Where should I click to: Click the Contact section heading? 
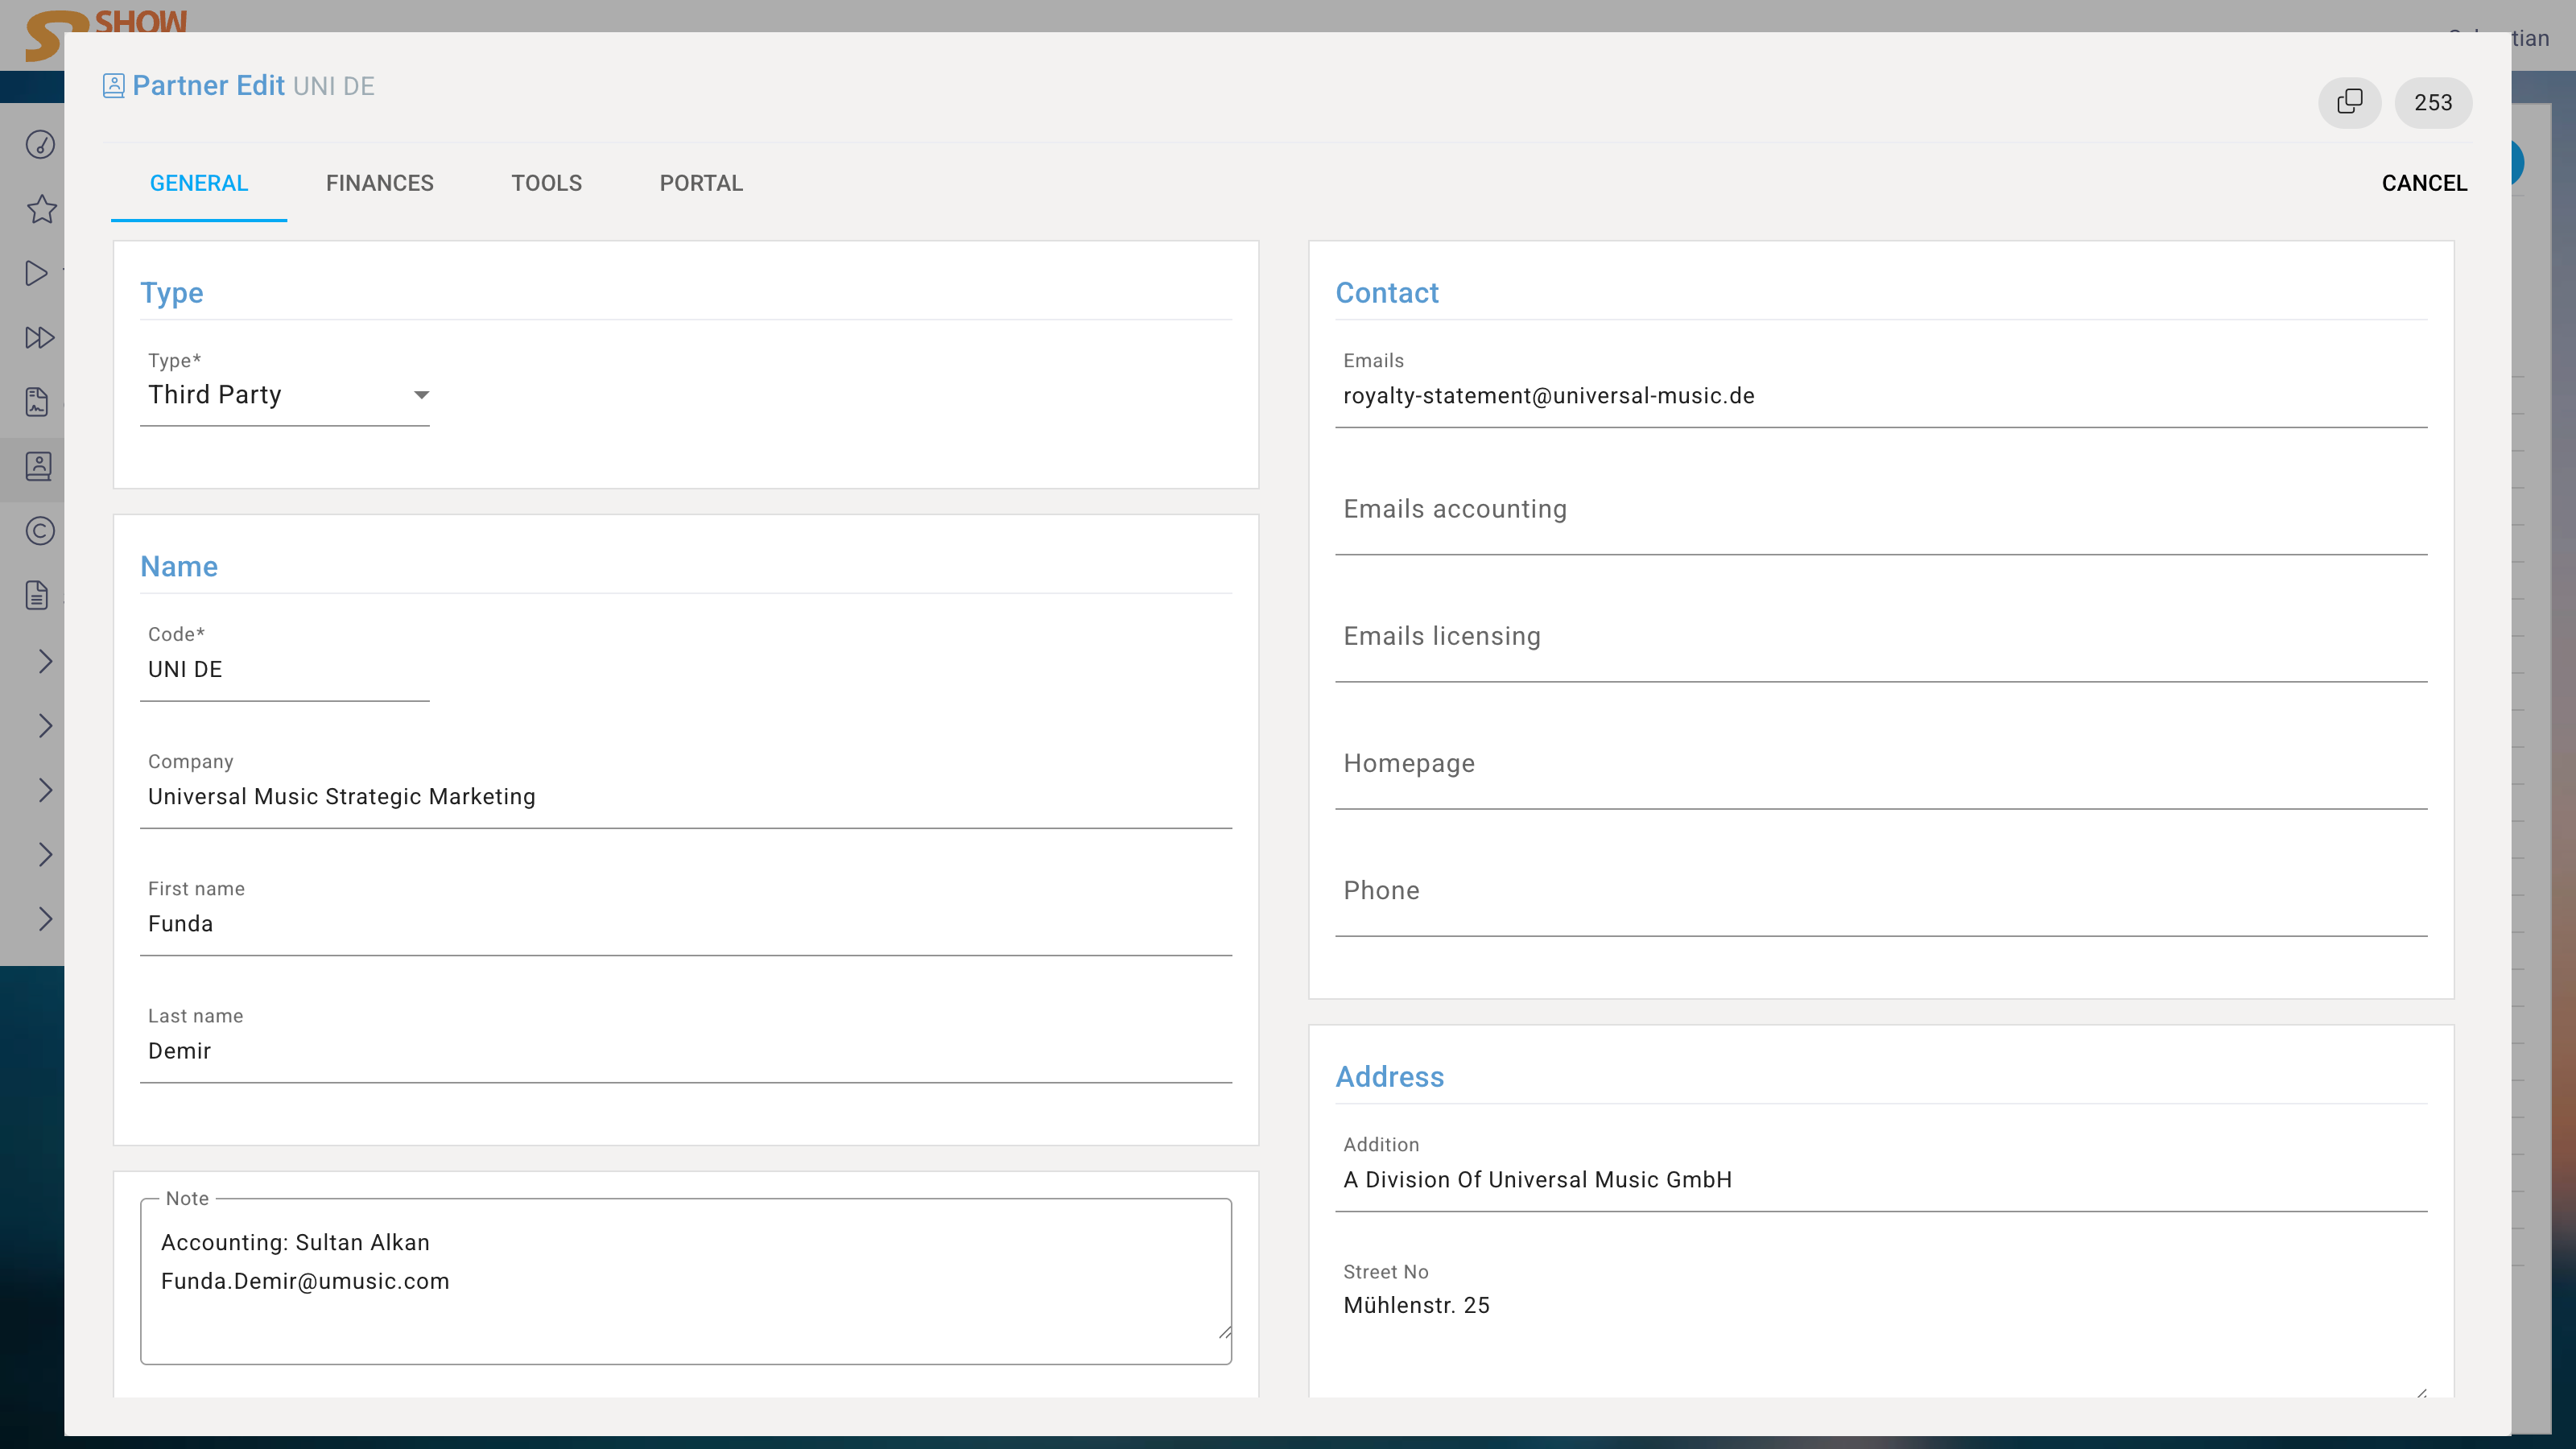1387,293
